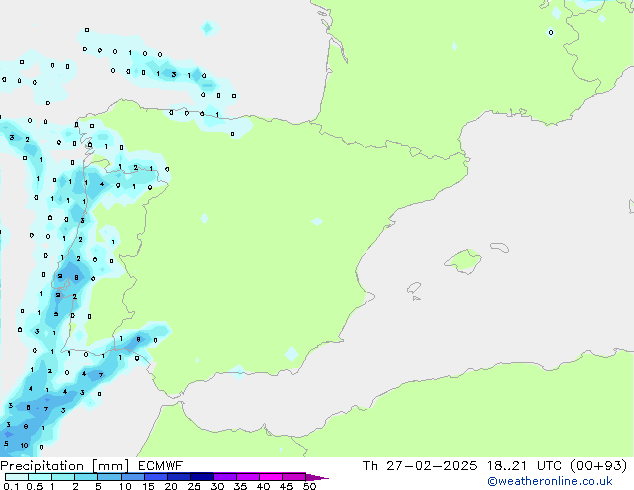Select the "ECMWF" model label

point(161,466)
